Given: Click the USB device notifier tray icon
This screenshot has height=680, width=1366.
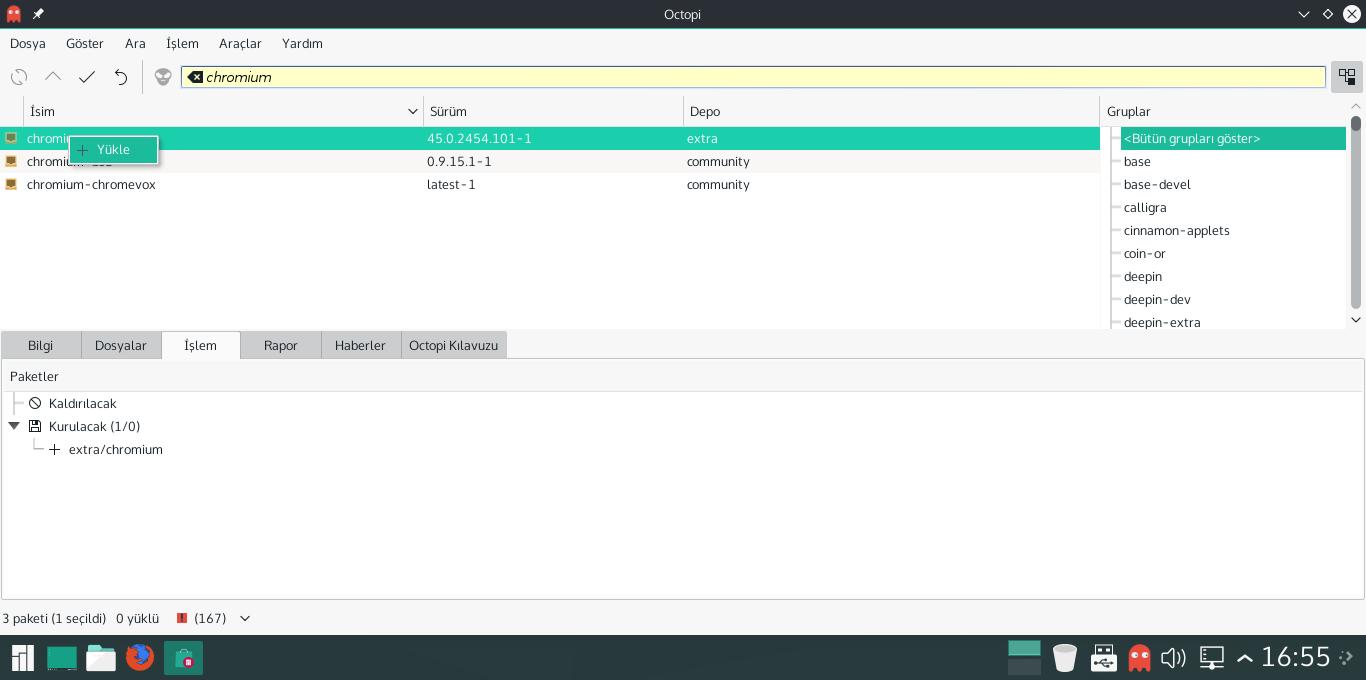Looking at the screenshot, I should click(1103, 657).
